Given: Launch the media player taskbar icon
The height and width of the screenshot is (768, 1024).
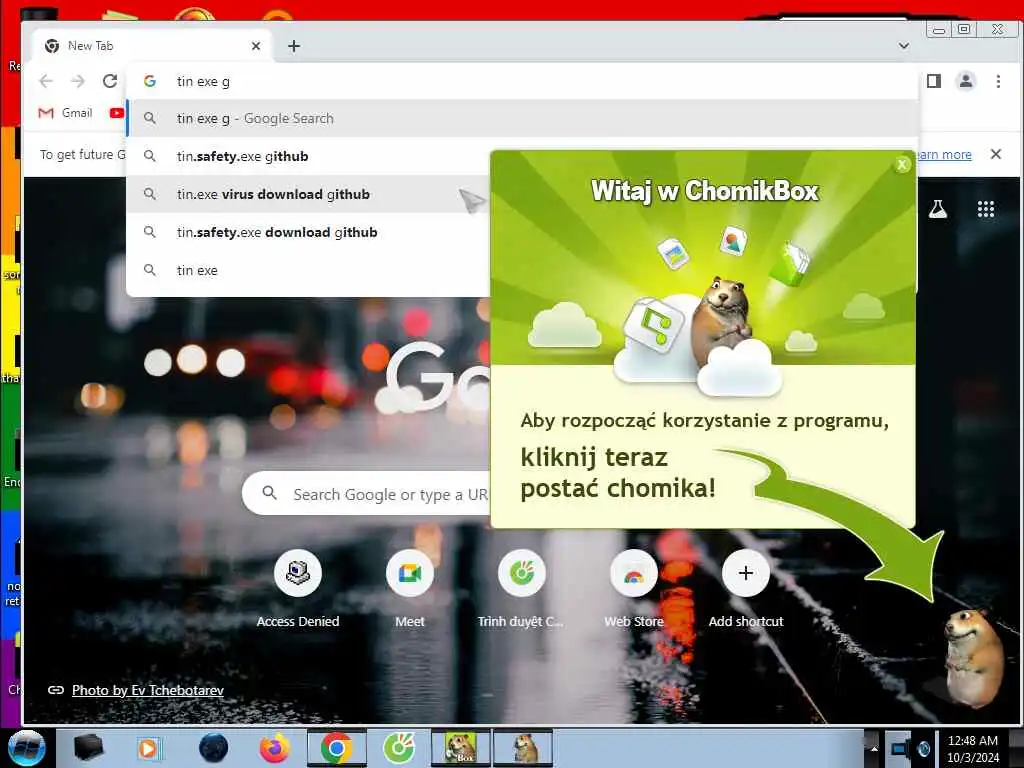Looking at the screenshot, I should pyautogui.click(x=148, y=748).
